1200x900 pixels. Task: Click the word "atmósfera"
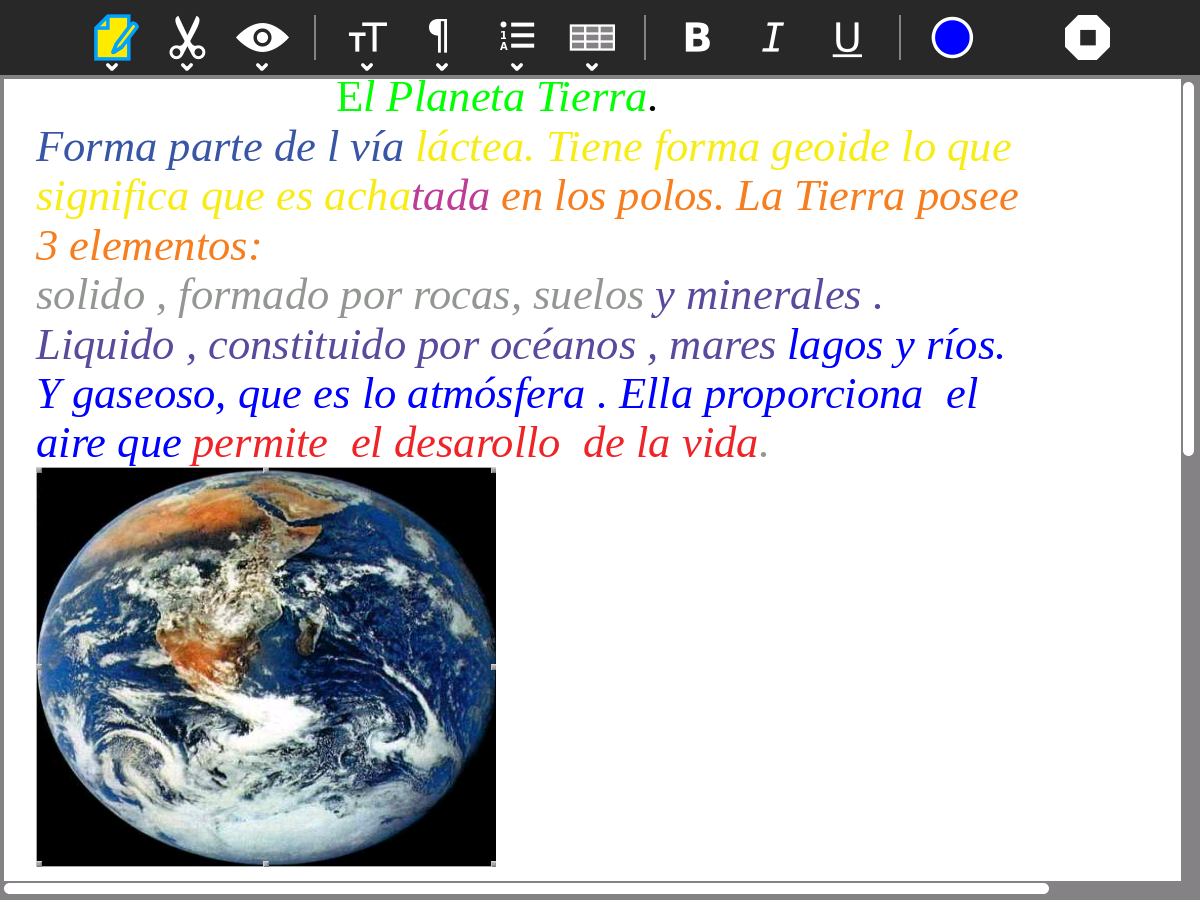pyautogui.click(x=496, y=395)
